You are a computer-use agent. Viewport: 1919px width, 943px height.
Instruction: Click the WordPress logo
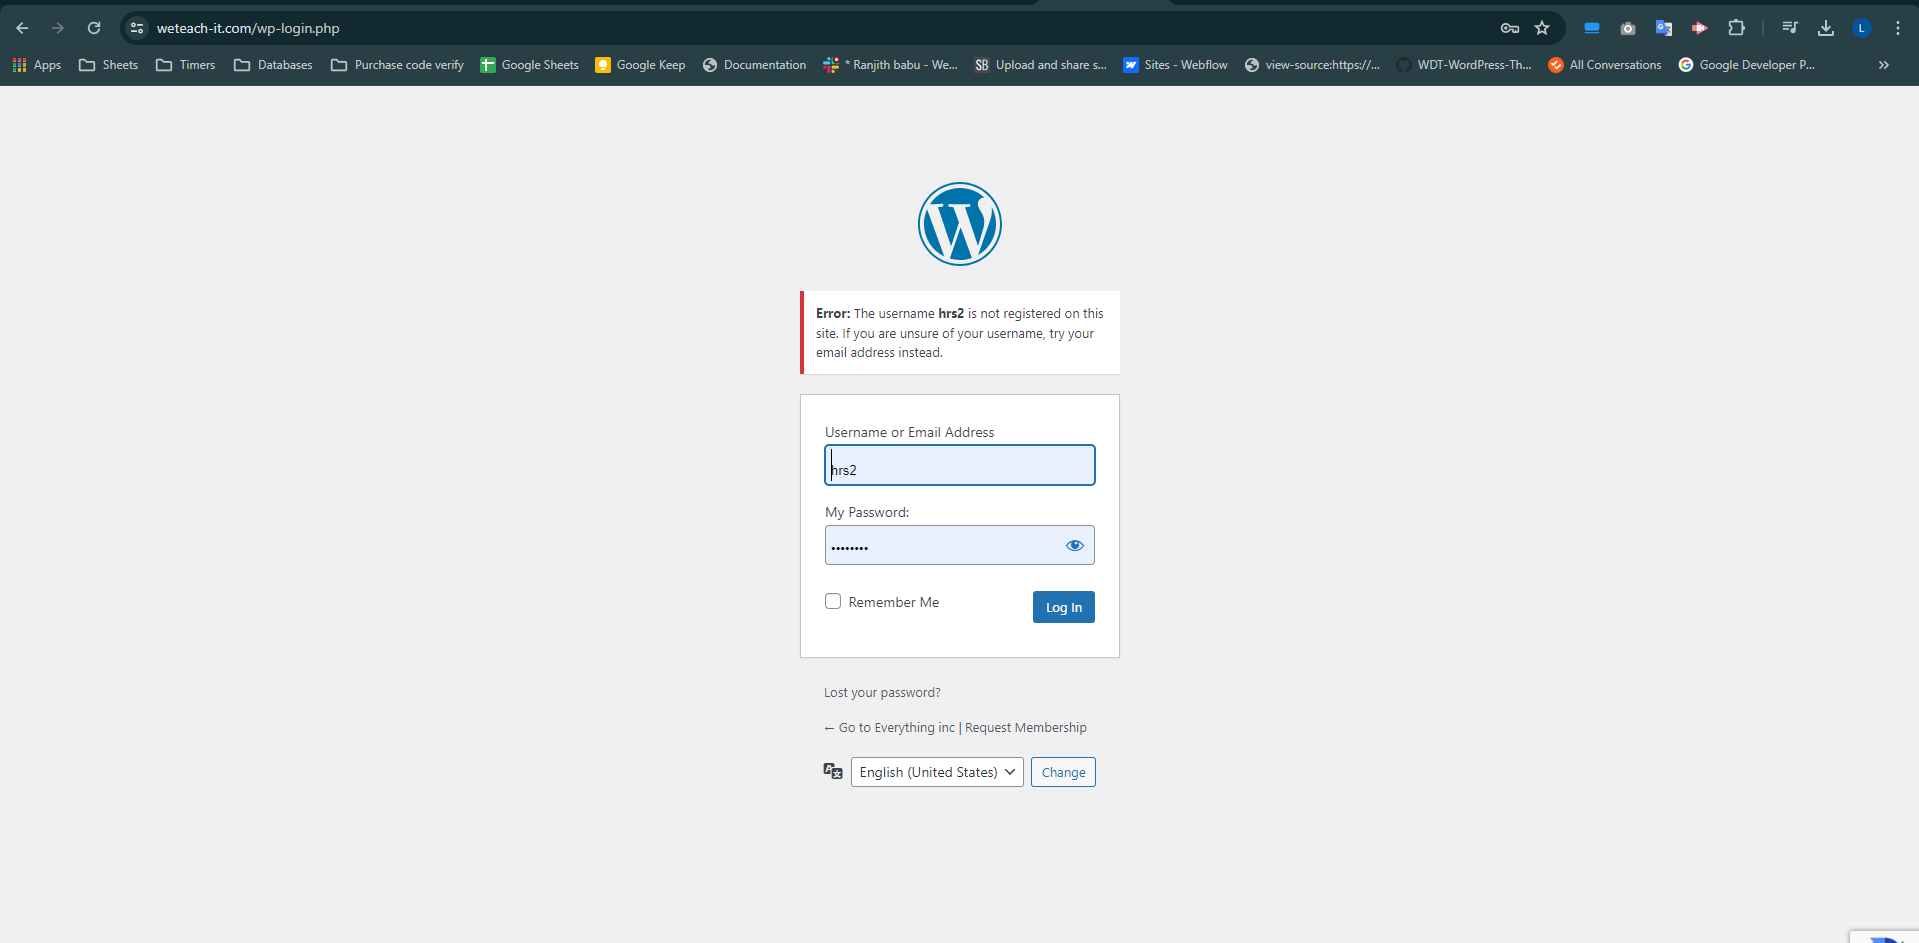click(x=960, y=224)
